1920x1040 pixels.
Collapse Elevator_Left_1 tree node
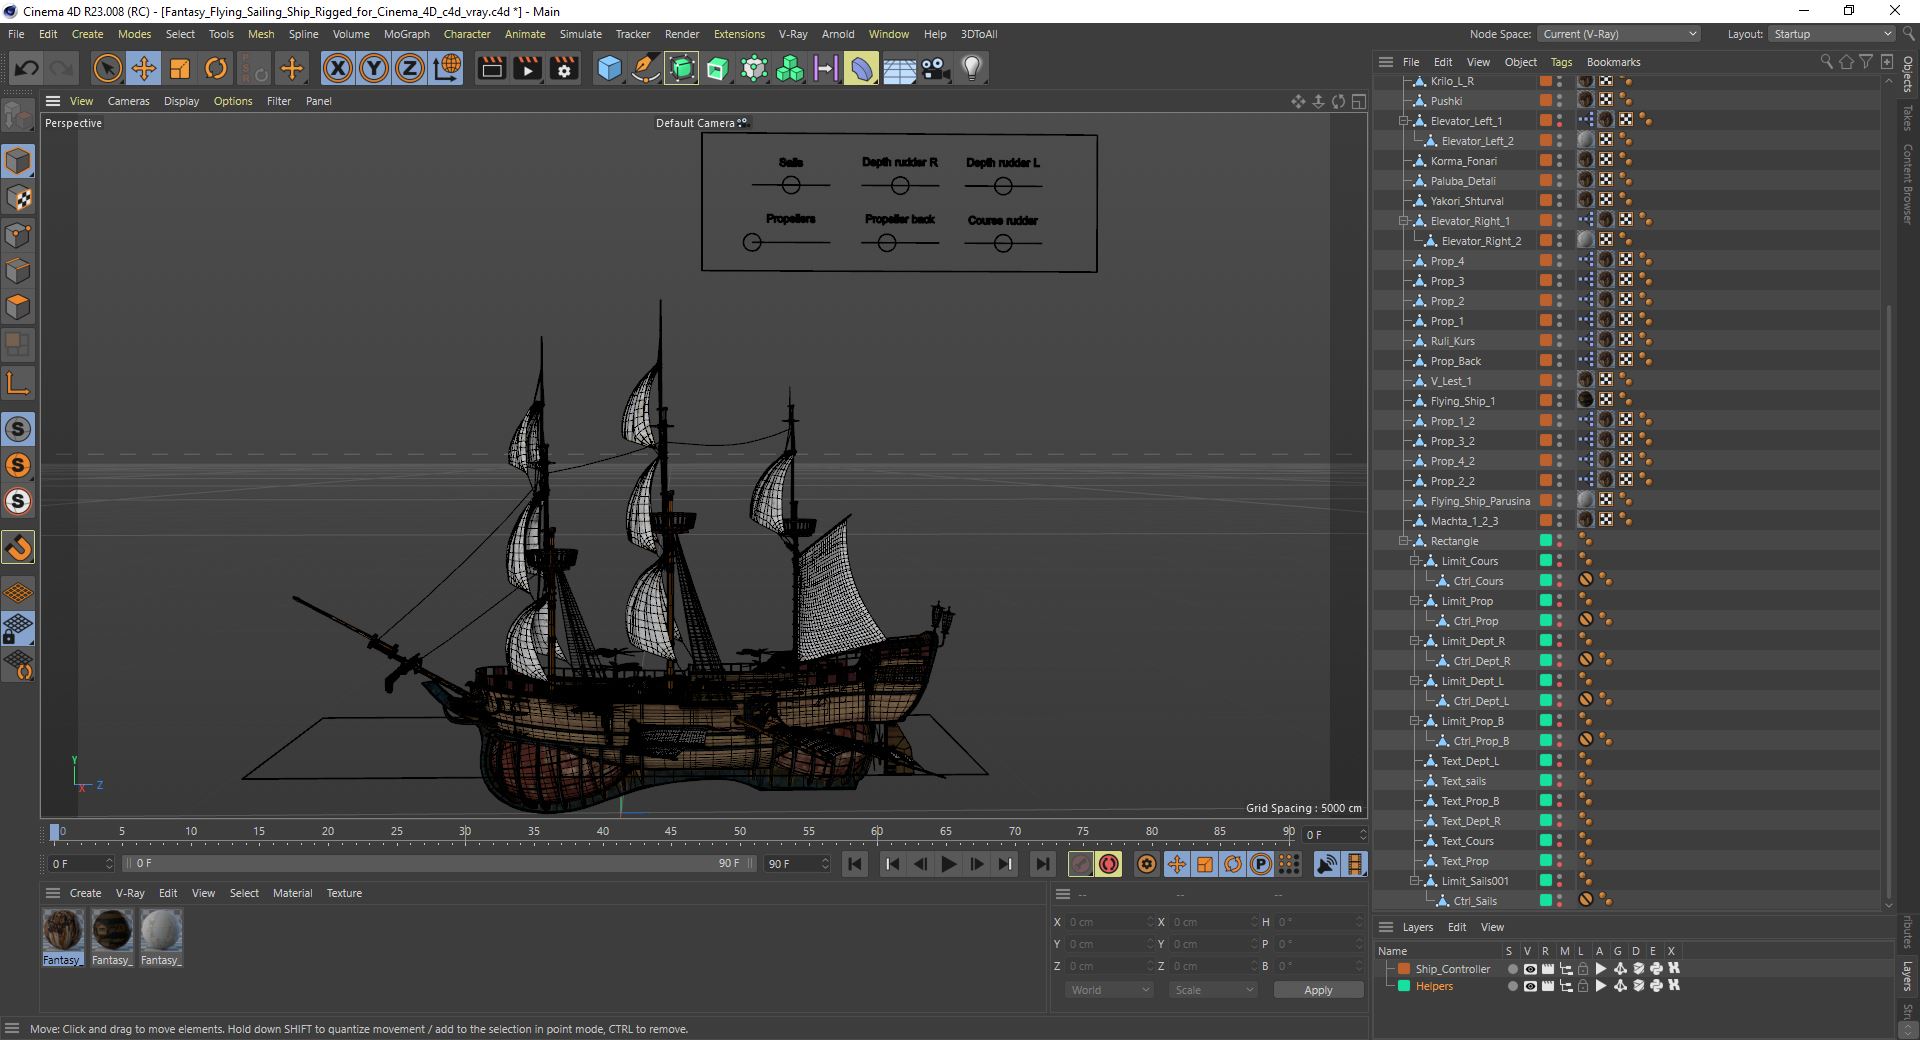(x=1404, y=121)
